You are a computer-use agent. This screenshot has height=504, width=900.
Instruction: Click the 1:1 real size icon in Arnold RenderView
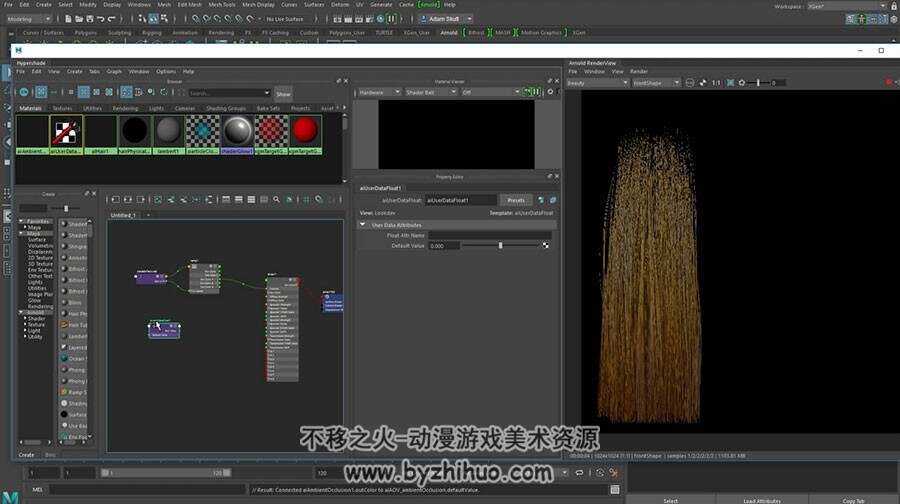716,83
